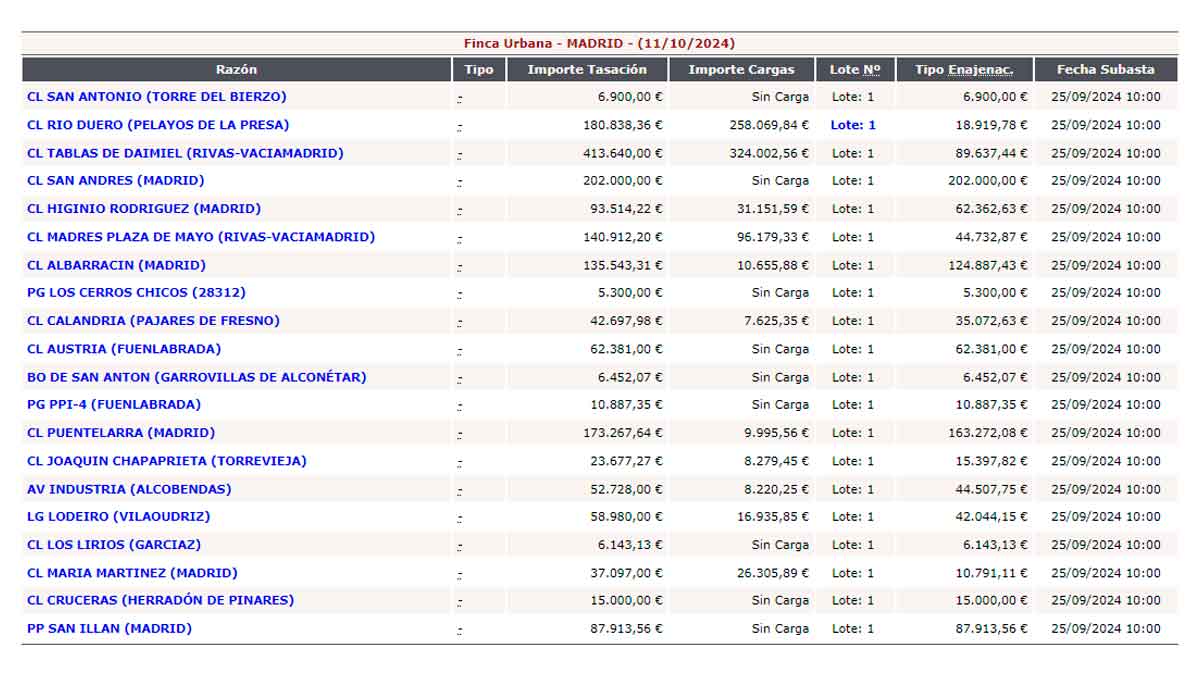View the CL PUENTELARRA (MADRID) listing

121,433
